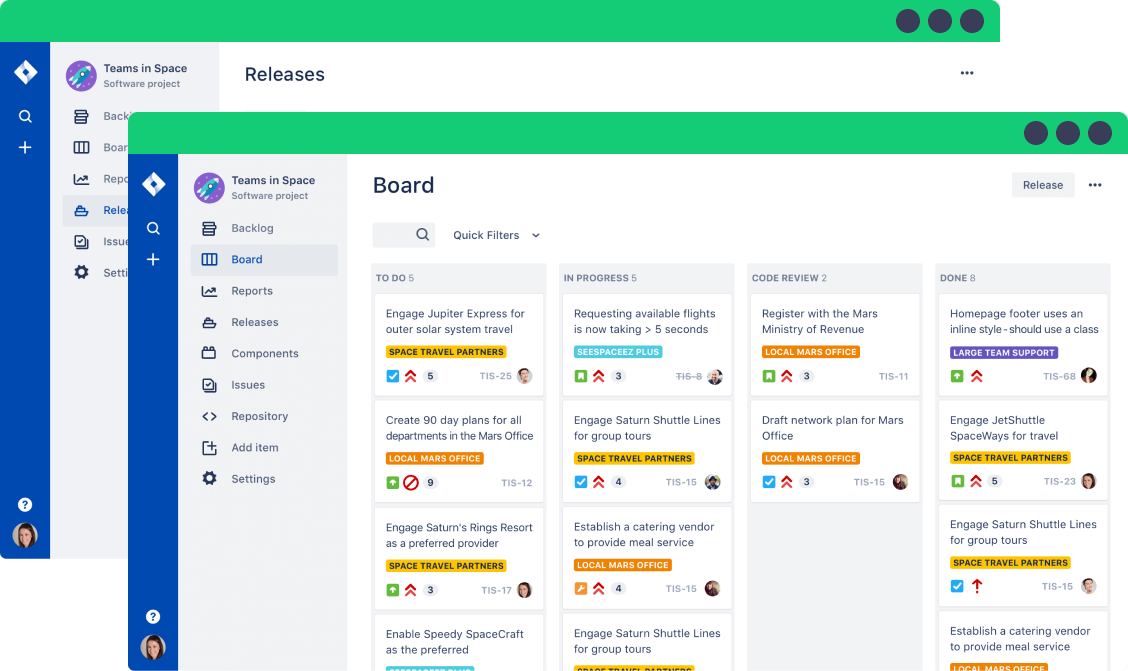
Task: Click improvement arrow icon on TIS-68 card
Action: coord(957,376)
